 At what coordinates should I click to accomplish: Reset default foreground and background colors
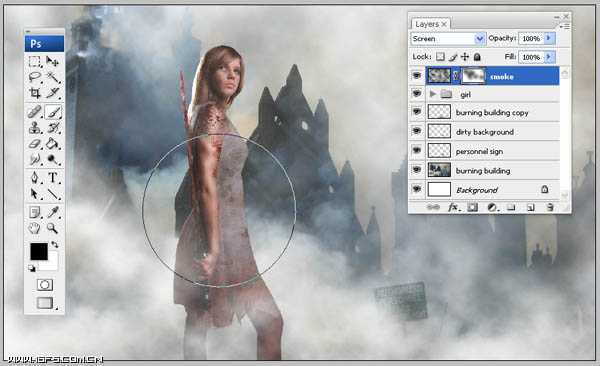[x=32, y=268]
